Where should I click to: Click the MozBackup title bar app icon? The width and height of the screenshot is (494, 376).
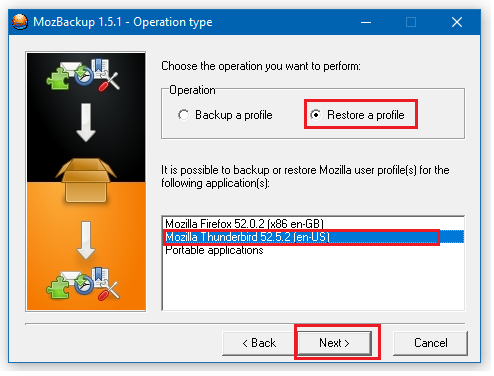click(20, 22)
